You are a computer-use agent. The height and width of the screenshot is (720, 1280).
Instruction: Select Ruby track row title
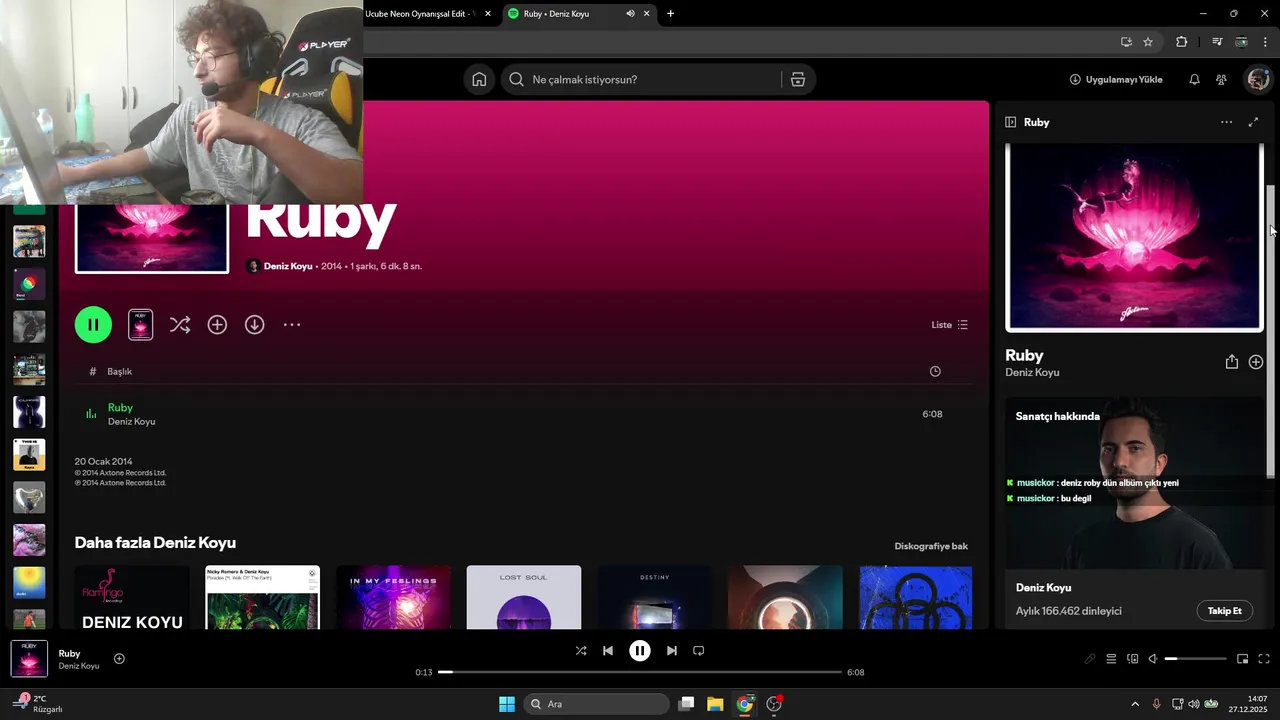coord(120,408)
